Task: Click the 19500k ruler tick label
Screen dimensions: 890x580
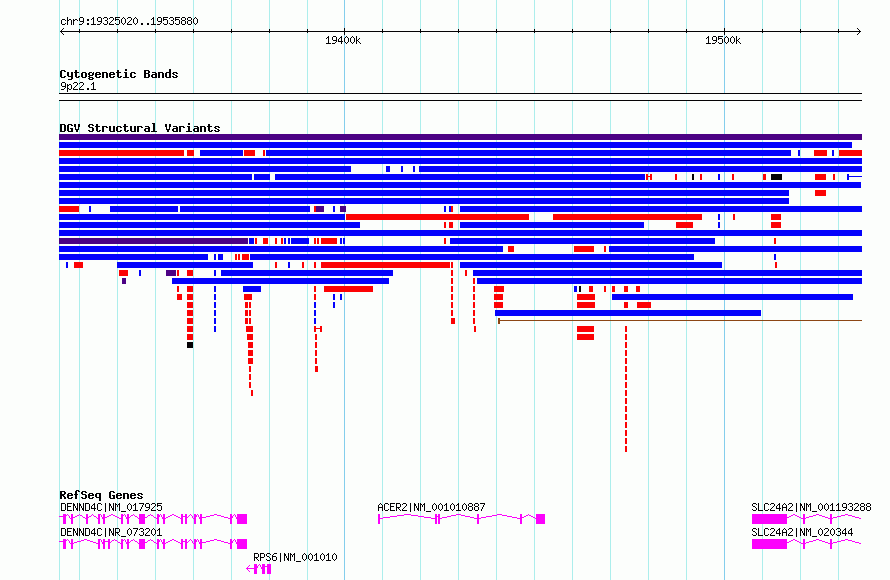Action: point(723,40)
